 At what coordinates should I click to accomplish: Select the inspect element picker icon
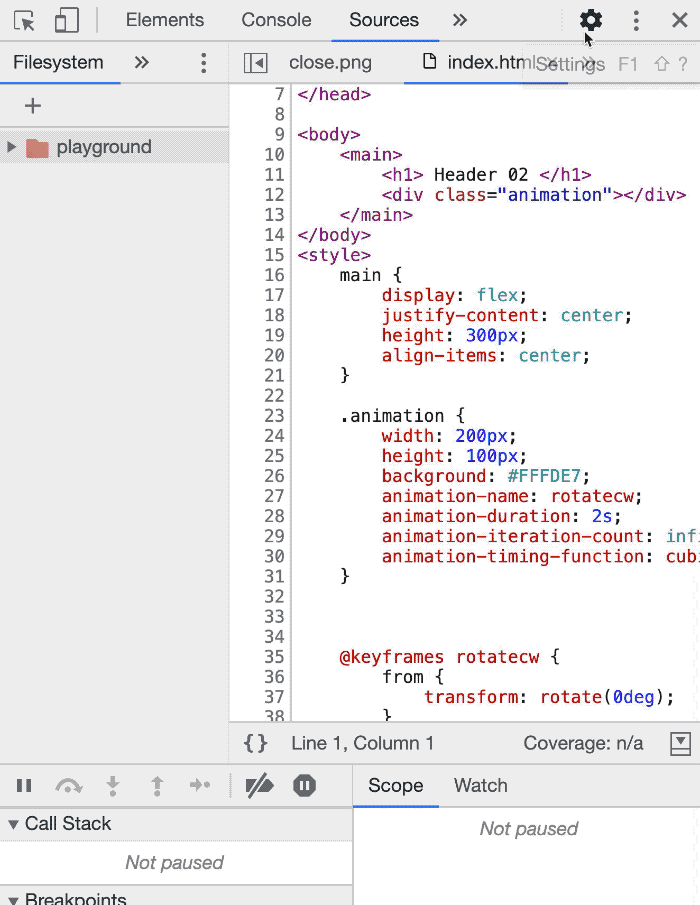(x=24, y=20)
